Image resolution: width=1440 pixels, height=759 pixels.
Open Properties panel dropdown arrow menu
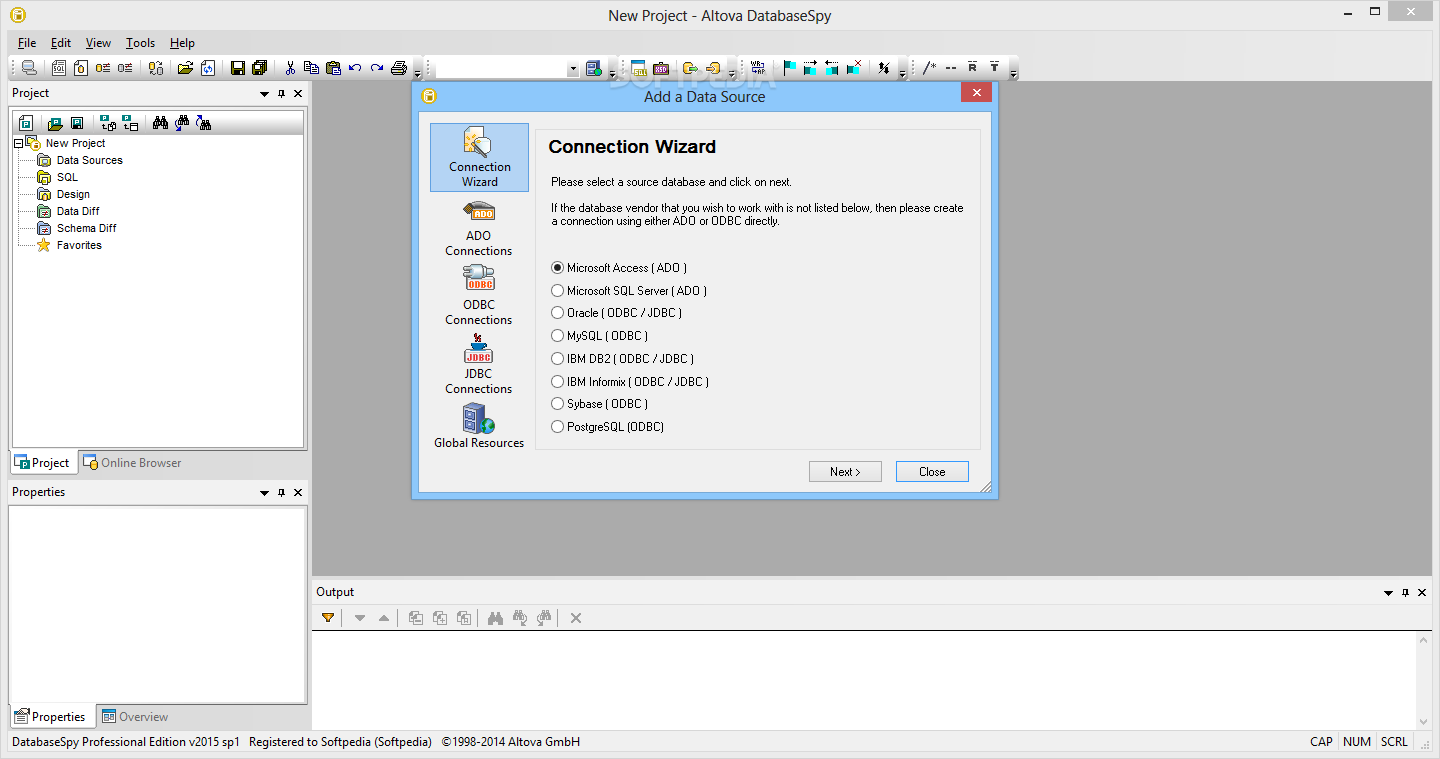click(x=264, y=493)
